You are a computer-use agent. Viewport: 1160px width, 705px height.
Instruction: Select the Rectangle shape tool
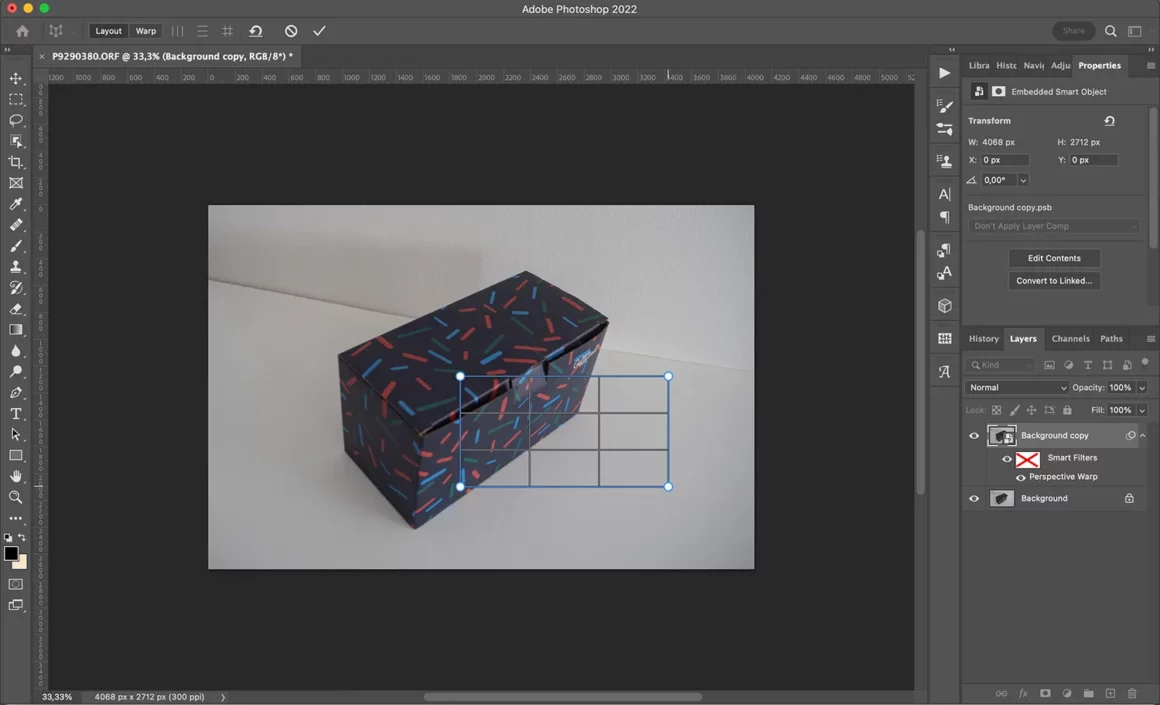point(16,455)
